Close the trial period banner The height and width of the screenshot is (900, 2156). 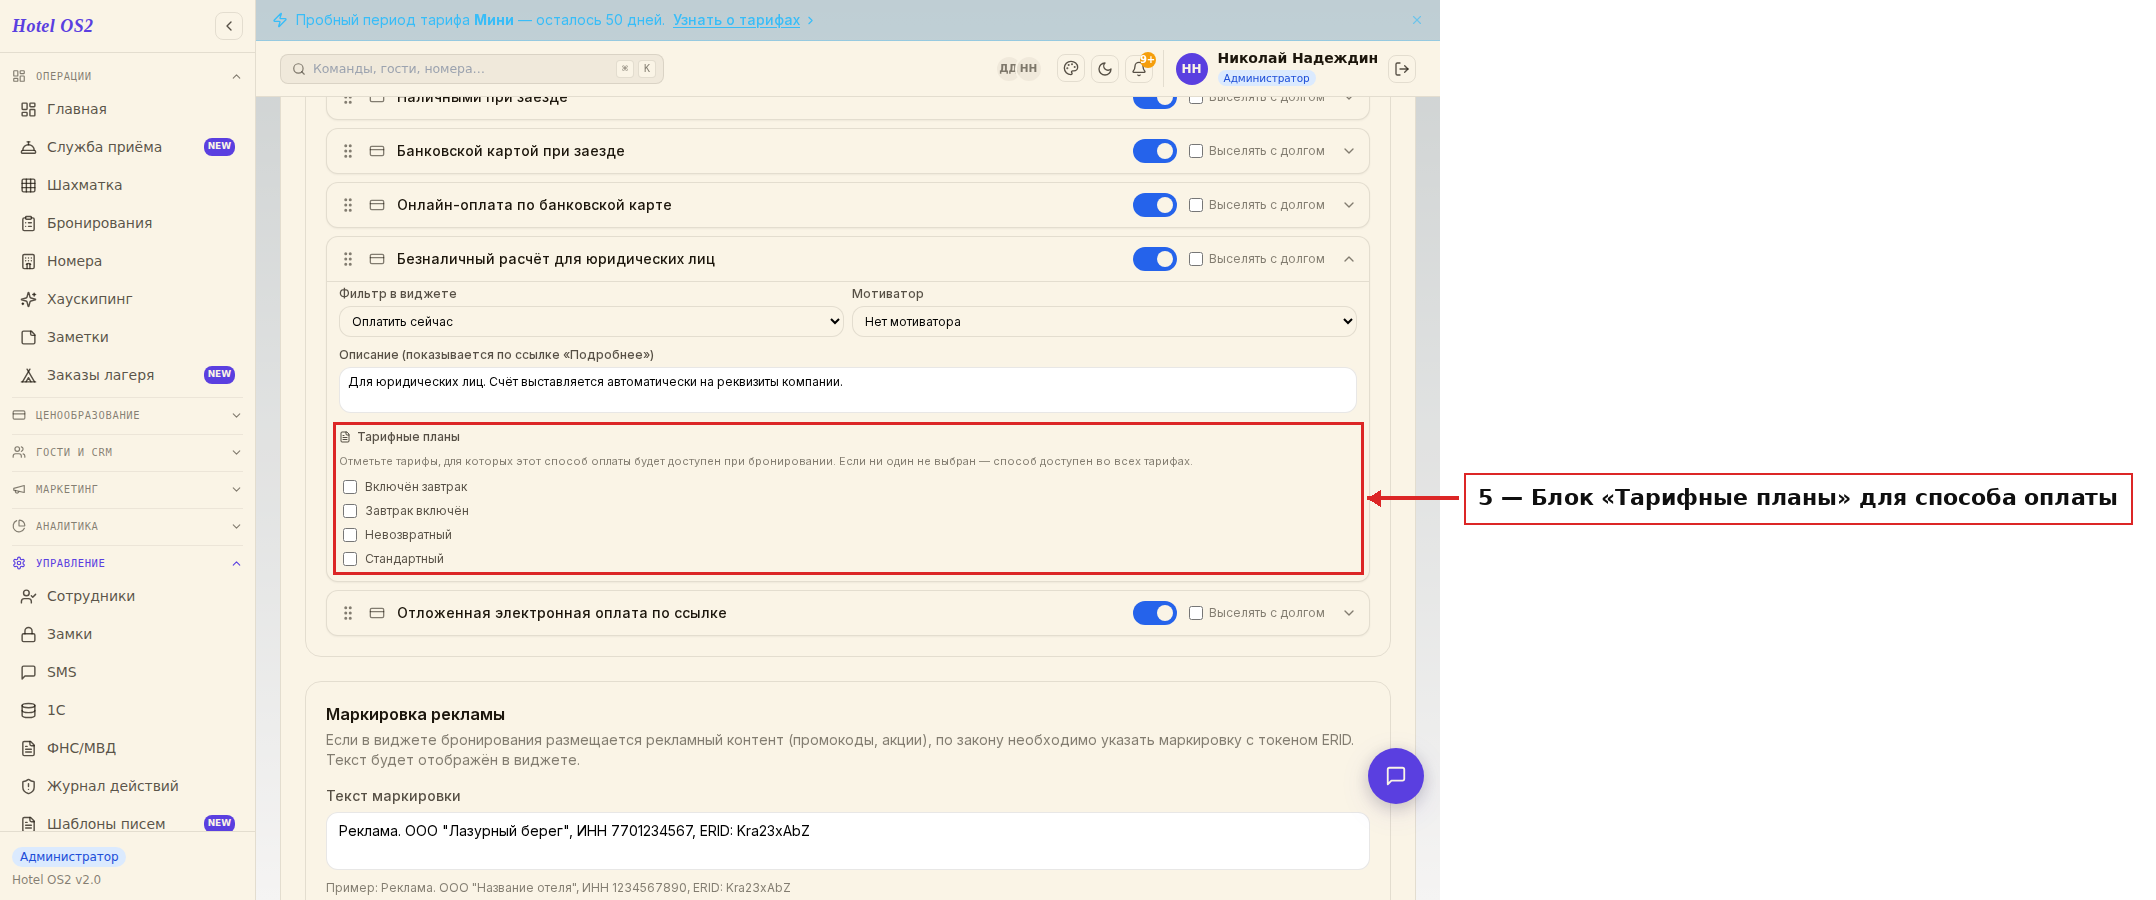pos(1417,20)
